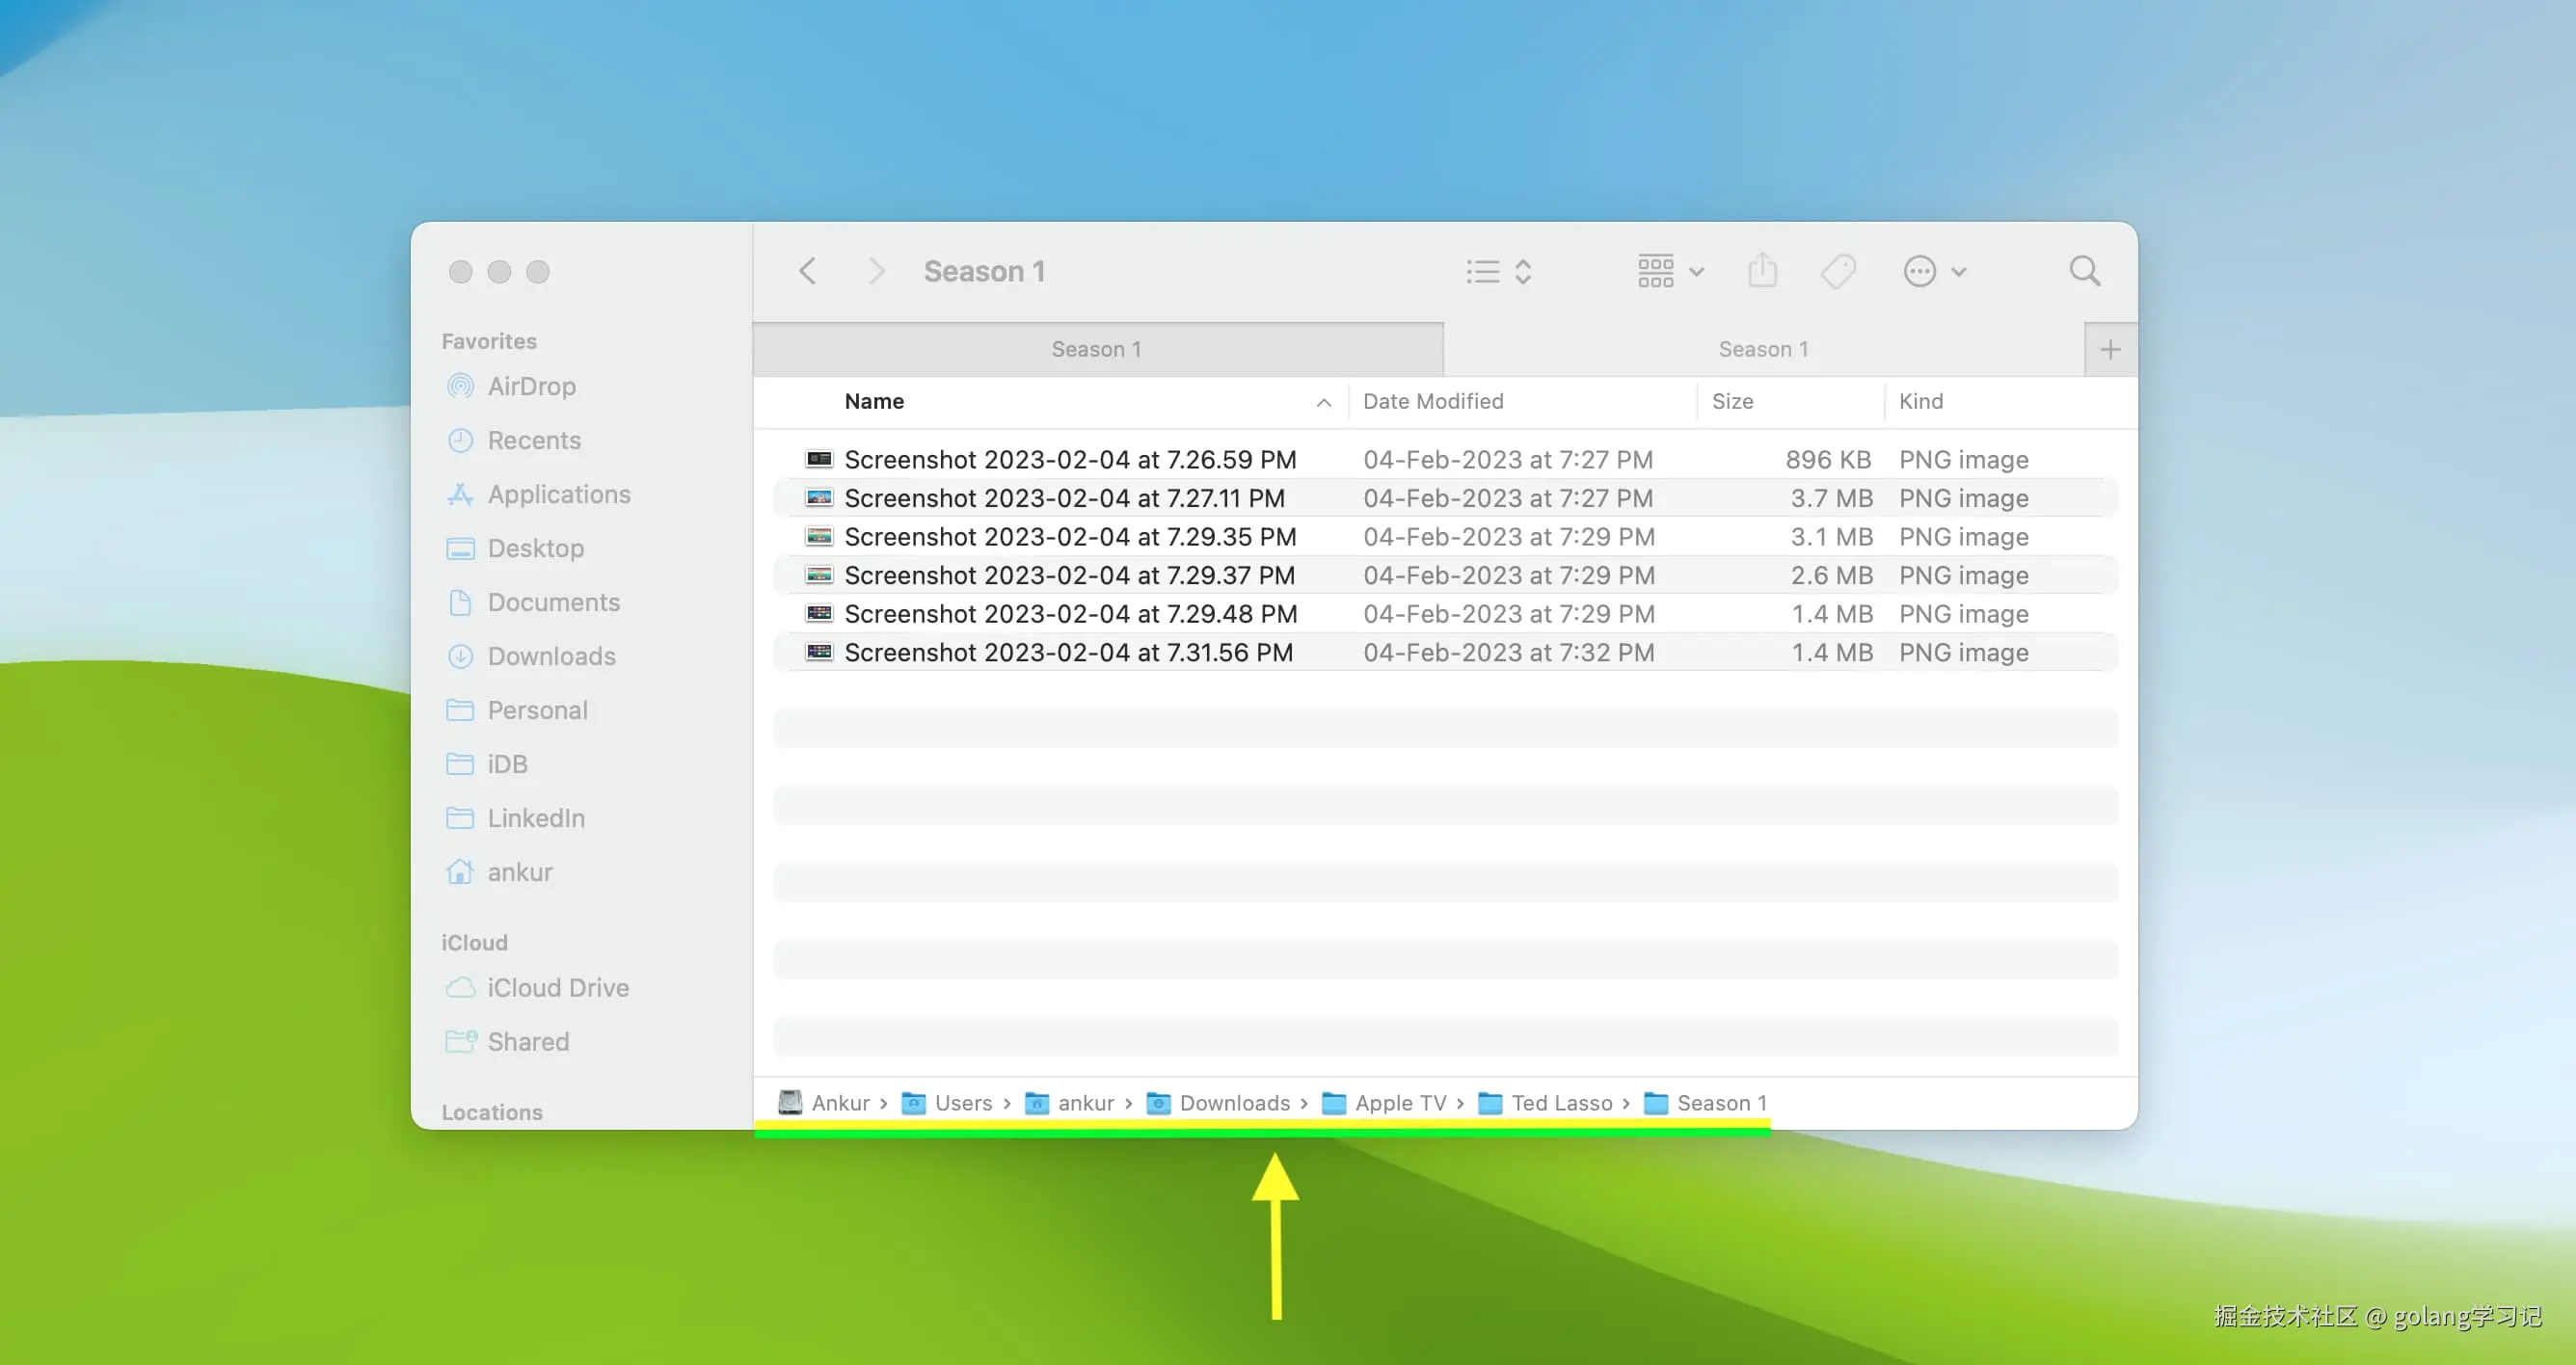This screenshot has width=2576, height=1365.
Task: Go forward with the right chevron
Action: click(876, 271)
